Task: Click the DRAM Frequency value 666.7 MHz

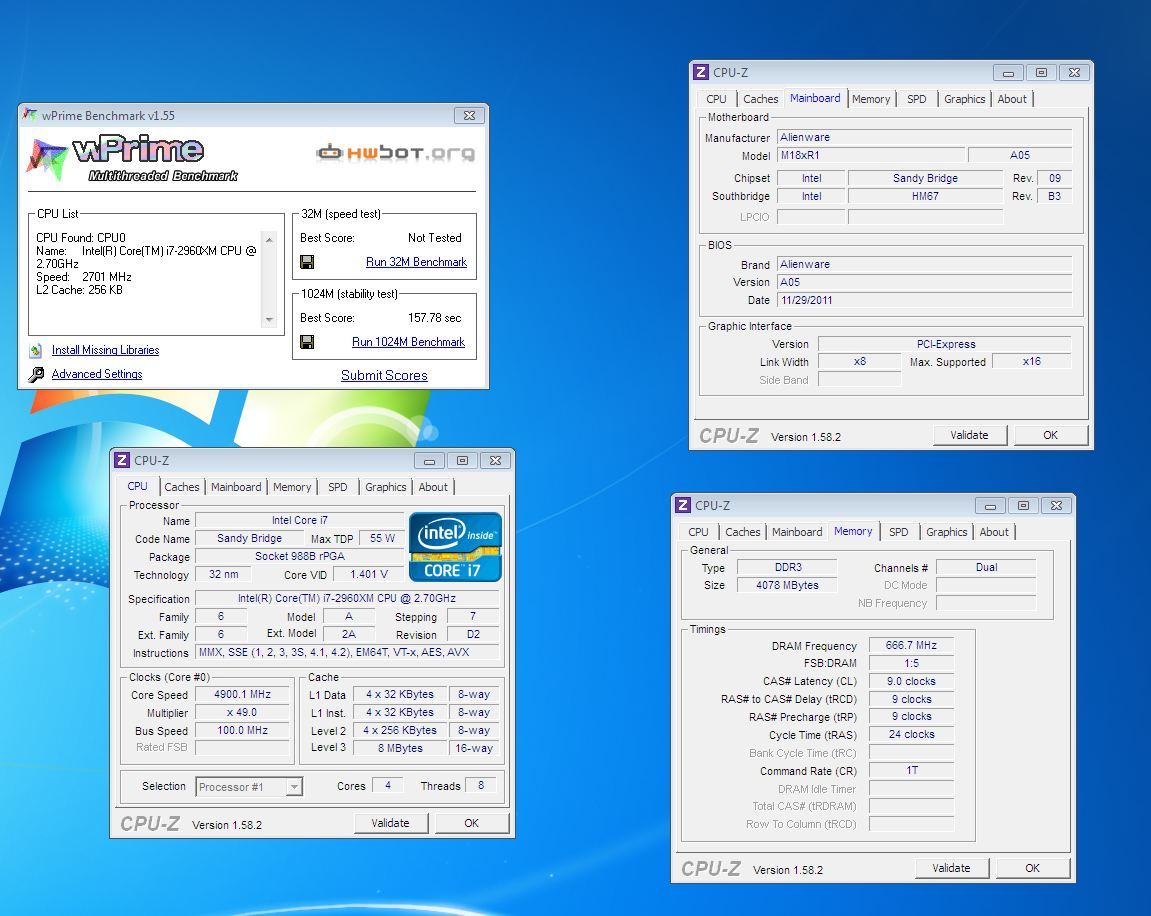Action: tap(911, 645)
